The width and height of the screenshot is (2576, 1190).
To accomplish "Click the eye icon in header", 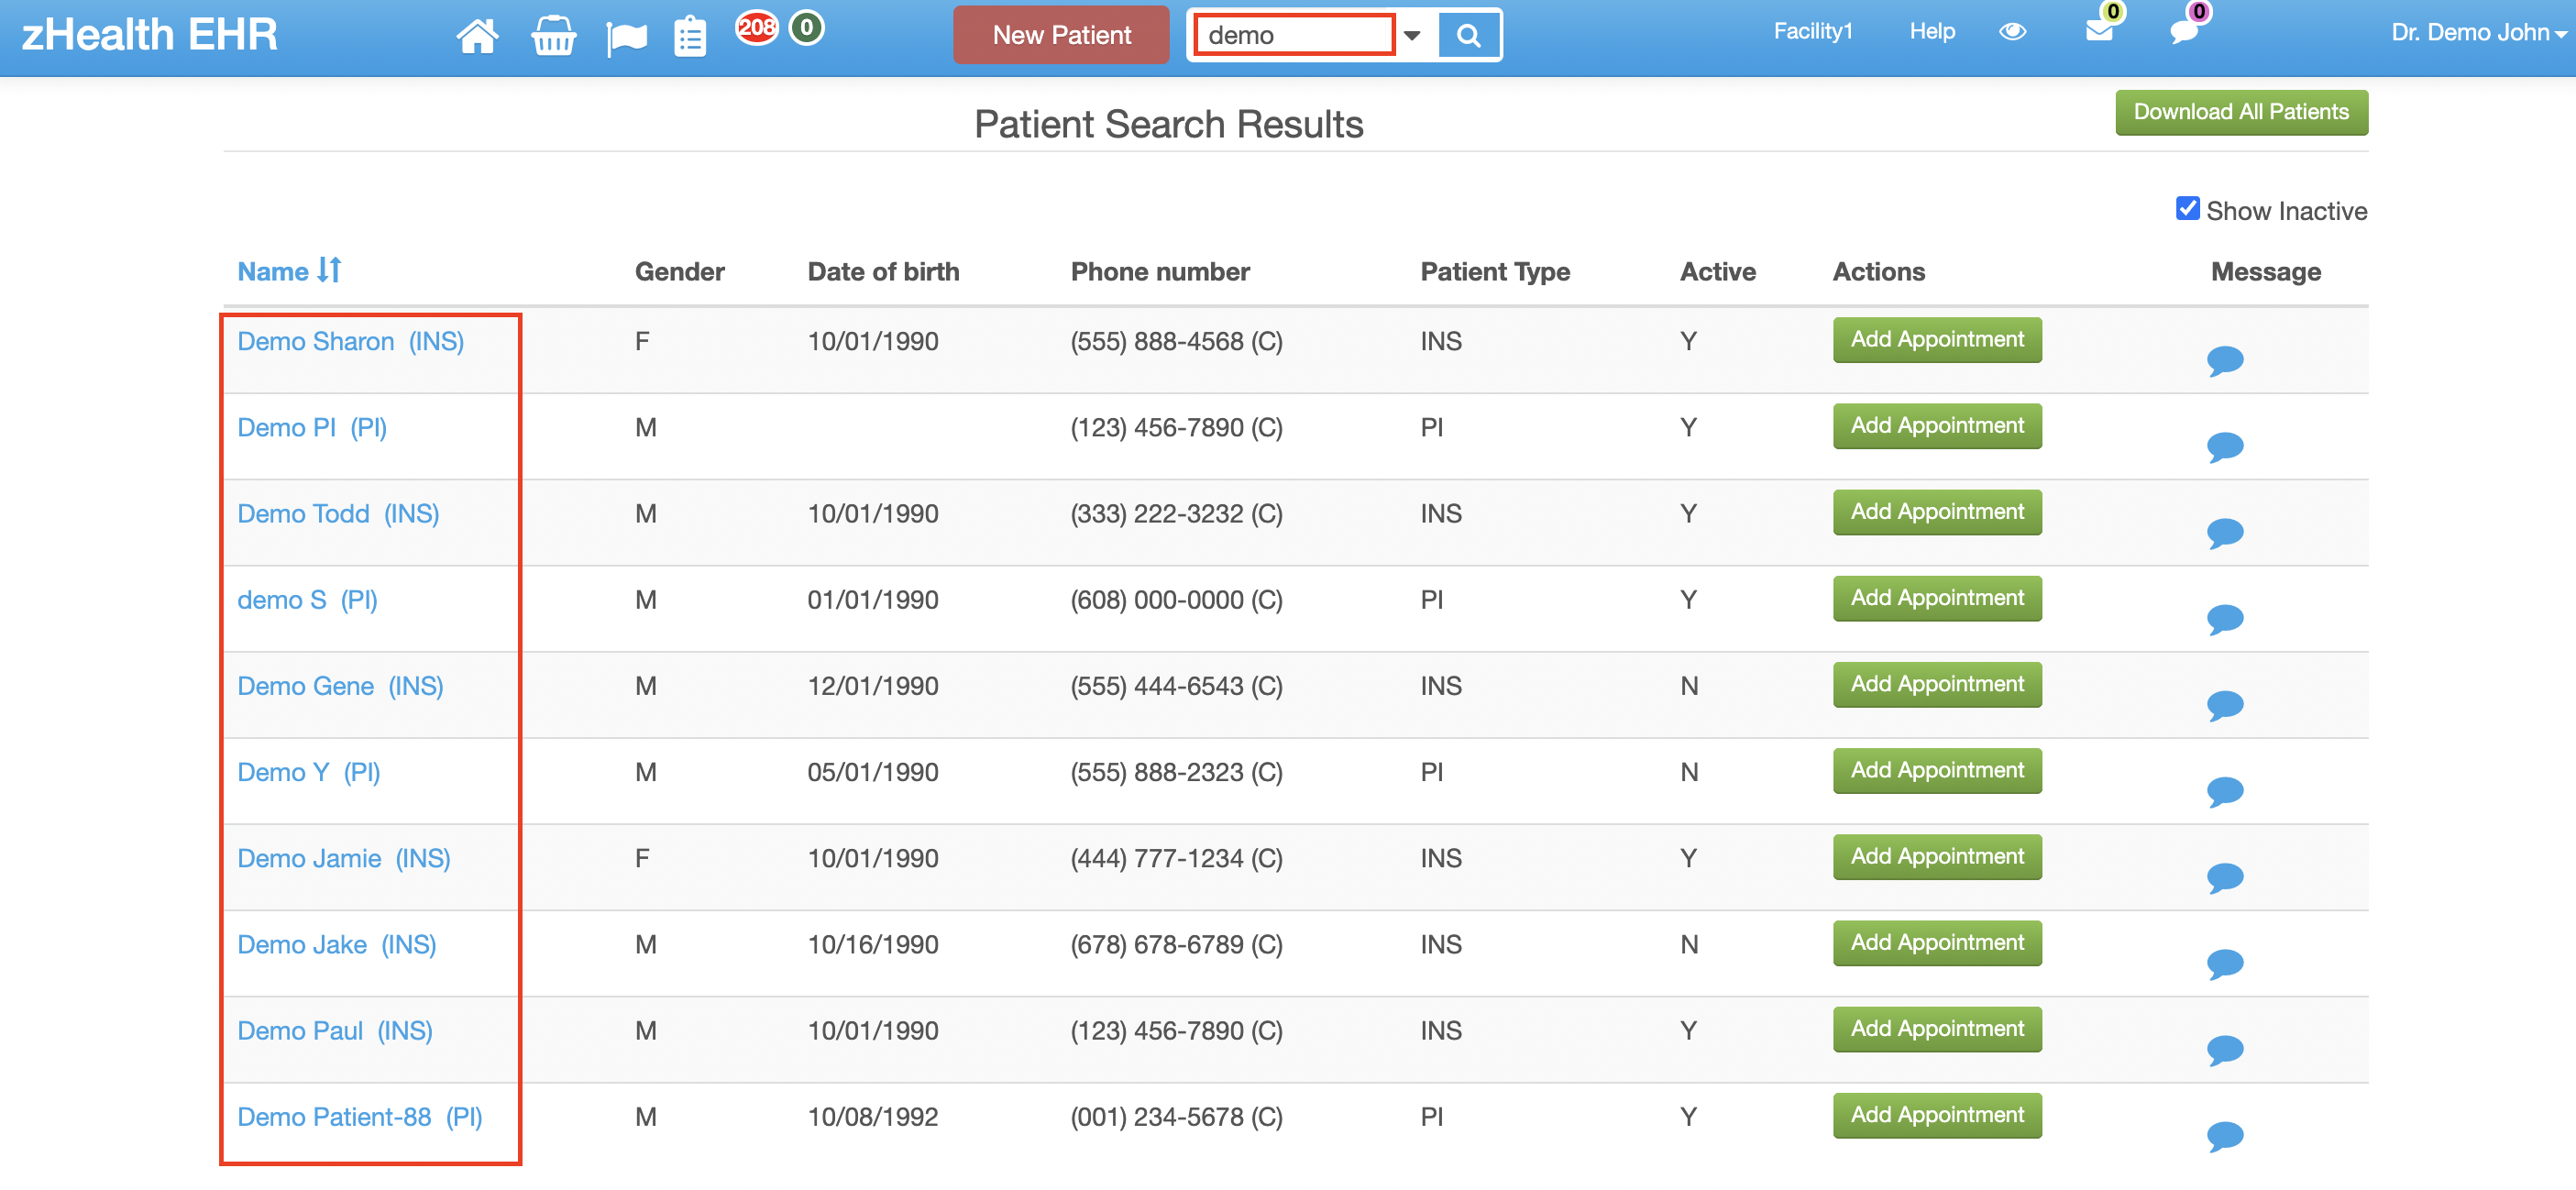I will point(2012,32).
